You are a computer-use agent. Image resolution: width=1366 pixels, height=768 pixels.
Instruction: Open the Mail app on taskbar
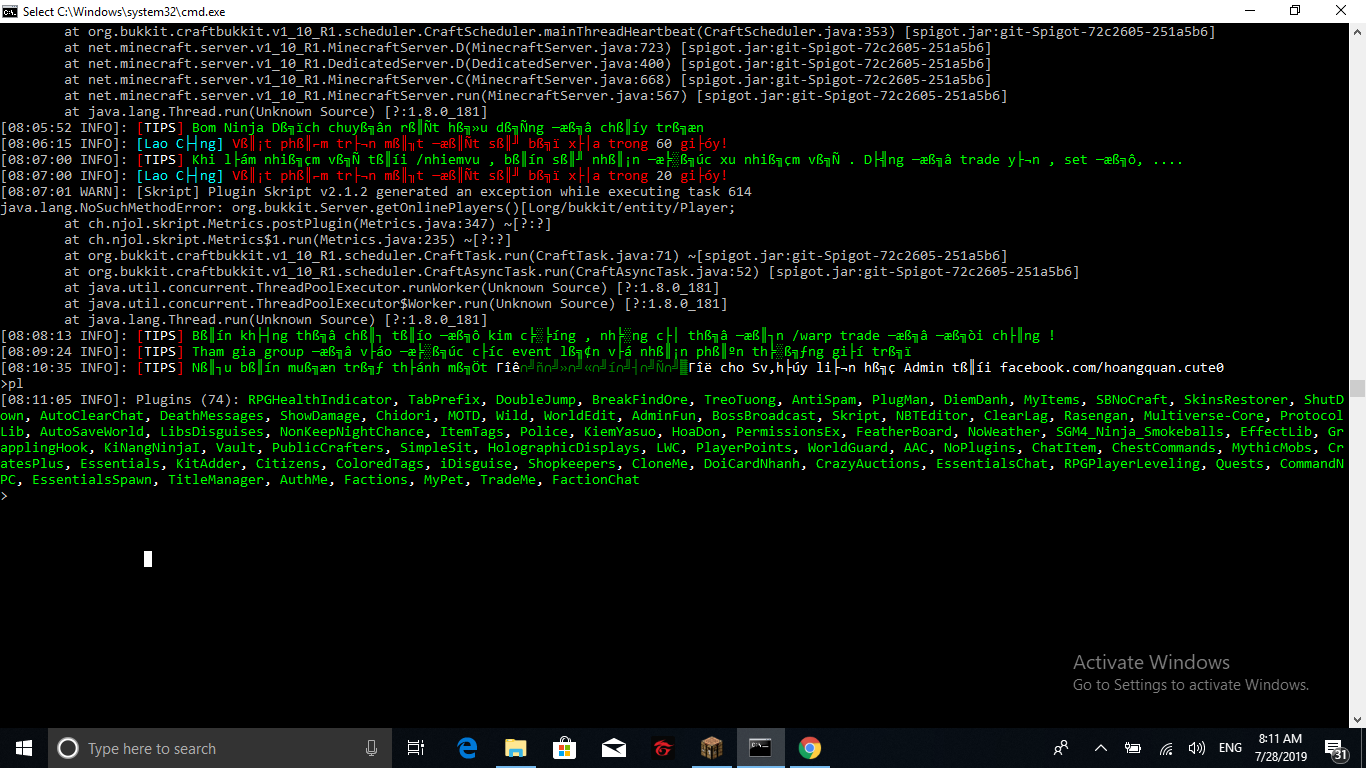pyautogui.click(x=614, y=748)
